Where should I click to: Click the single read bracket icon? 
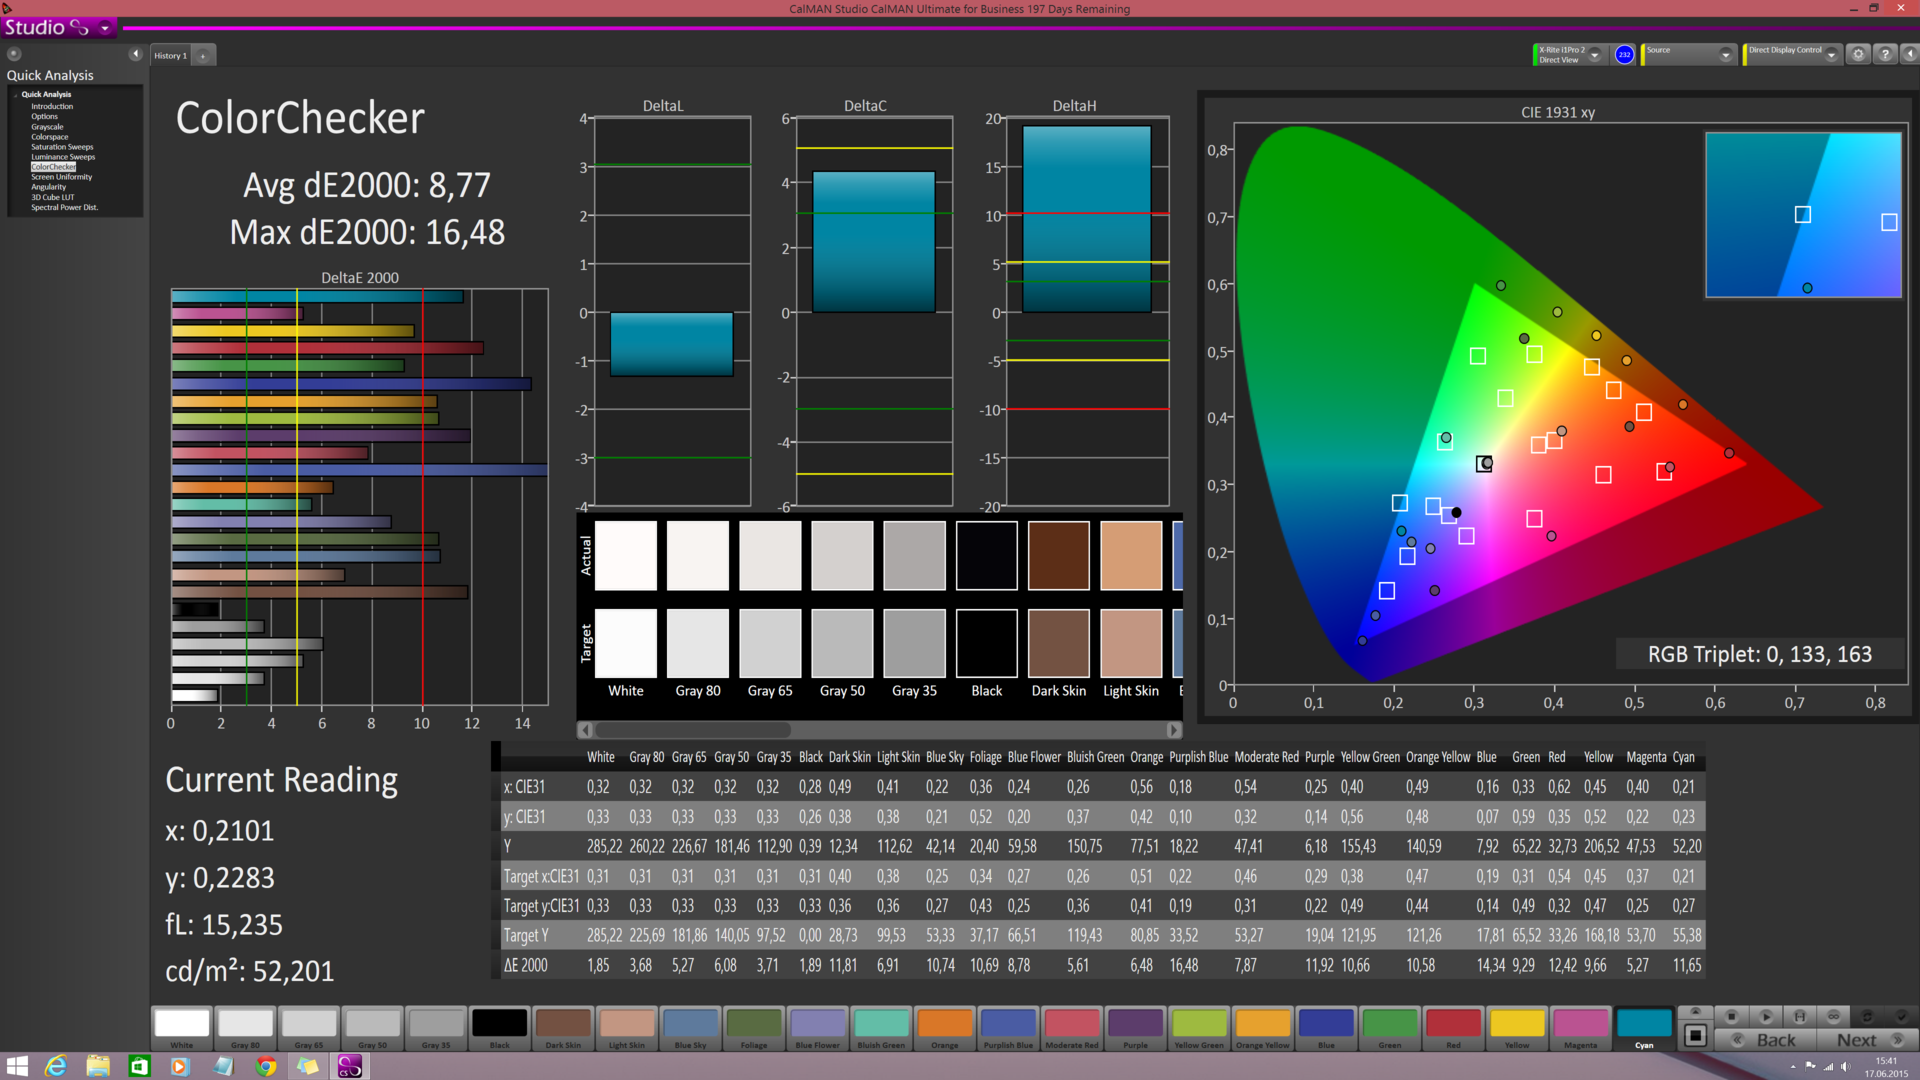coord(1799,1016)
